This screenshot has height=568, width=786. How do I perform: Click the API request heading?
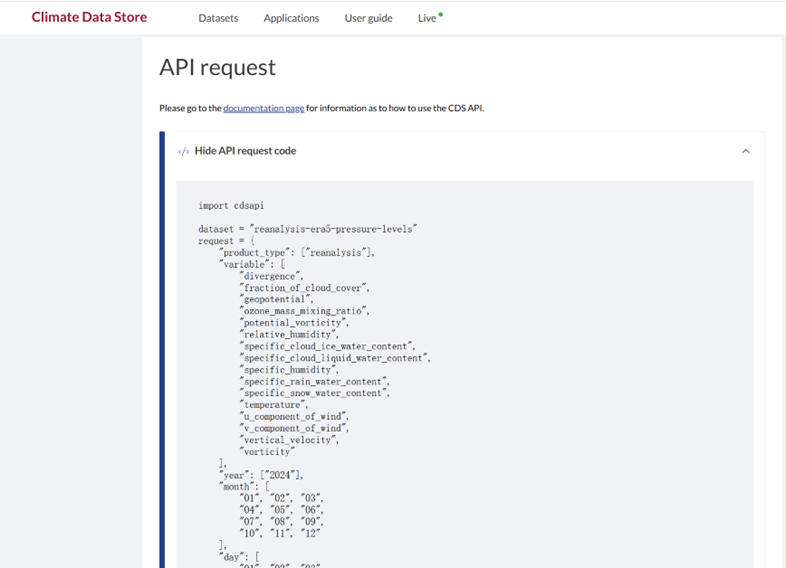217,67
